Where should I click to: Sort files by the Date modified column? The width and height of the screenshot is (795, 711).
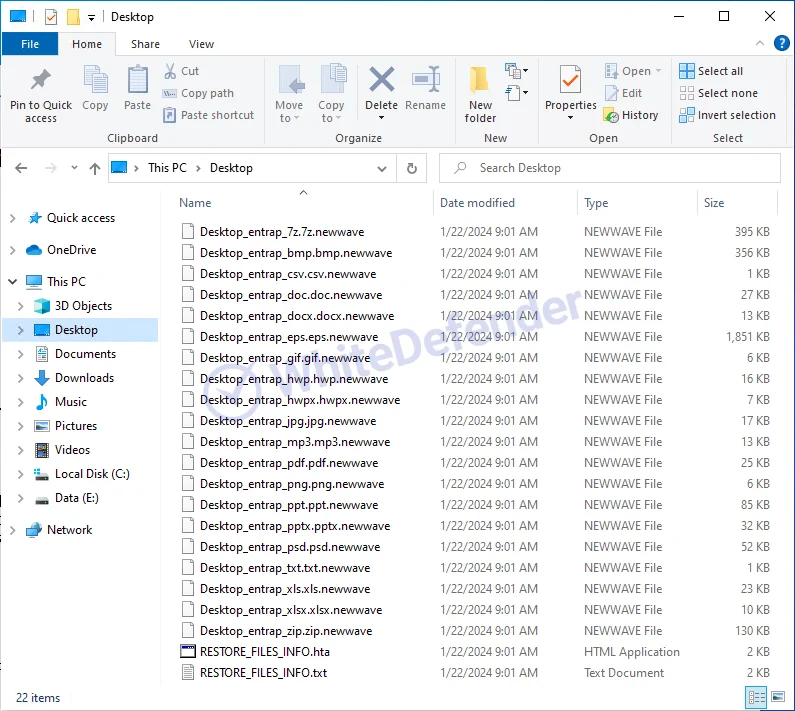coord(477,203)
